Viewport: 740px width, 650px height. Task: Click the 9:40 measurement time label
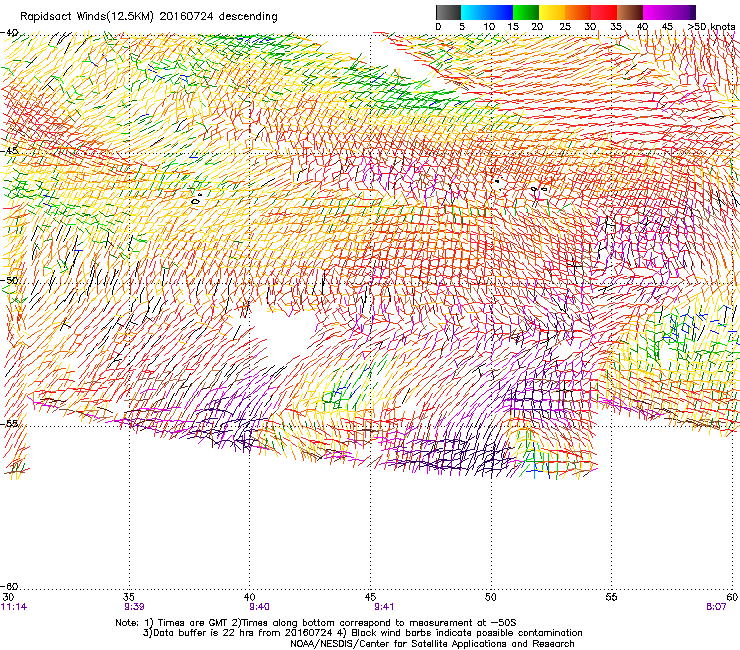pyautogui.click(x=259, y=607)
